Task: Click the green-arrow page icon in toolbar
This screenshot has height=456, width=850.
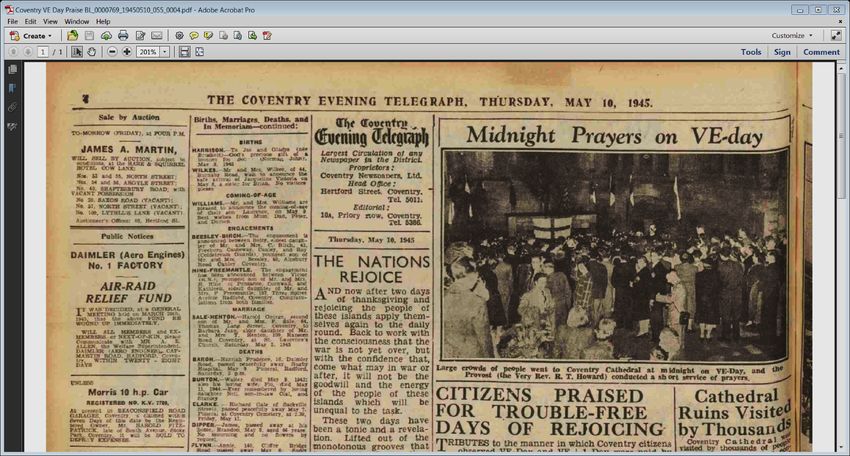Action: tap(253, 36)
